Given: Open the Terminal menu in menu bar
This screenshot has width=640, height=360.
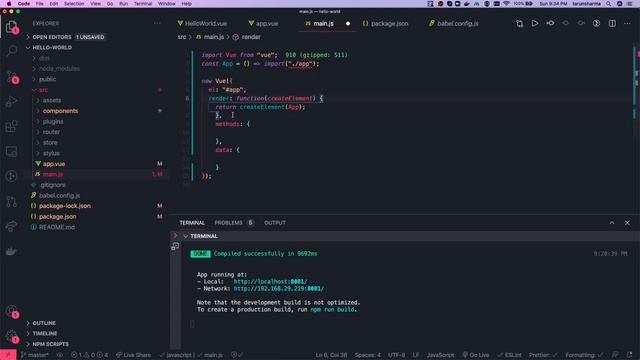Looking at the screenshot, I should point(143,4).
